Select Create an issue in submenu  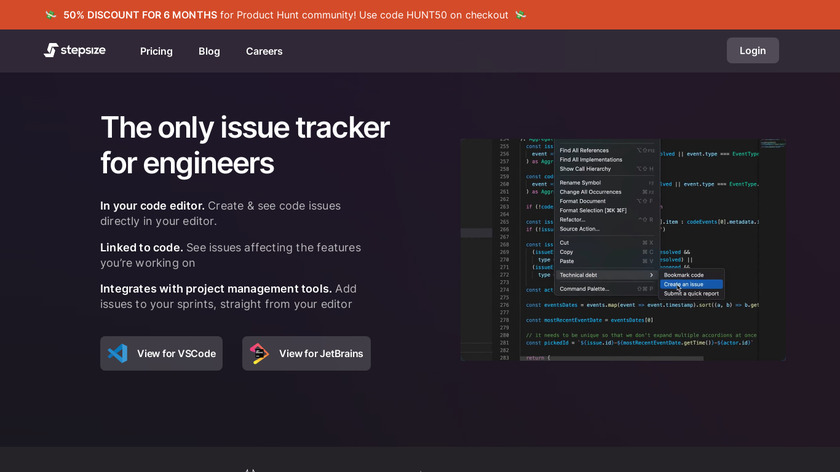coord(691,284)
